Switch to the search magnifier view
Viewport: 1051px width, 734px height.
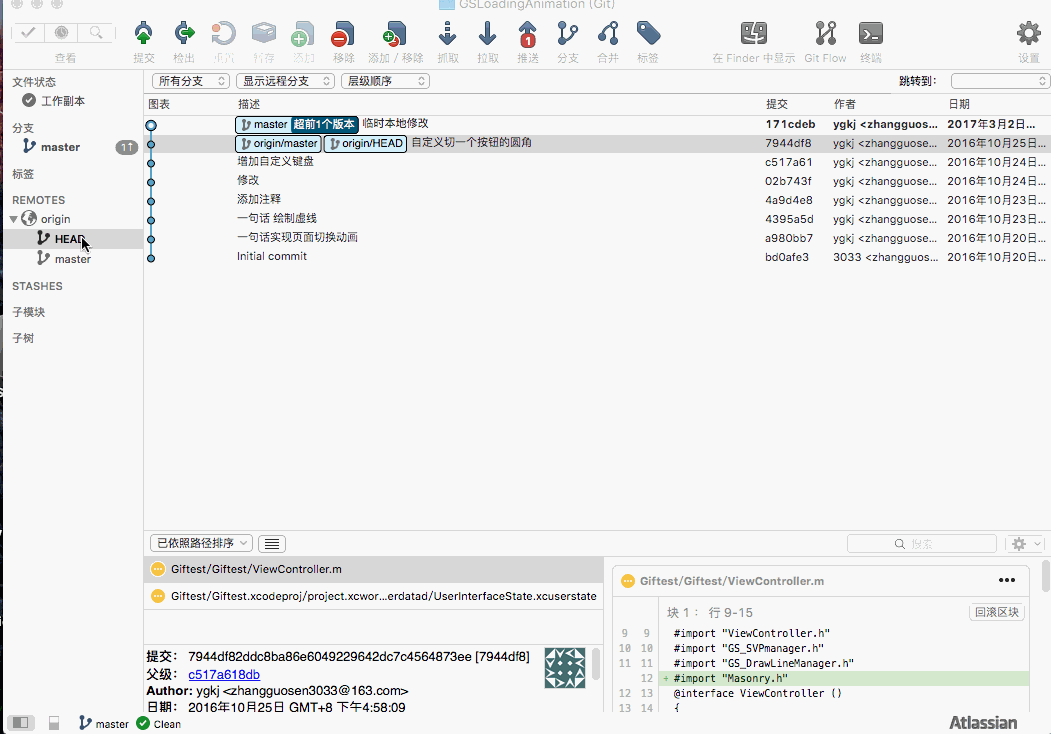[x=96, y=32]
